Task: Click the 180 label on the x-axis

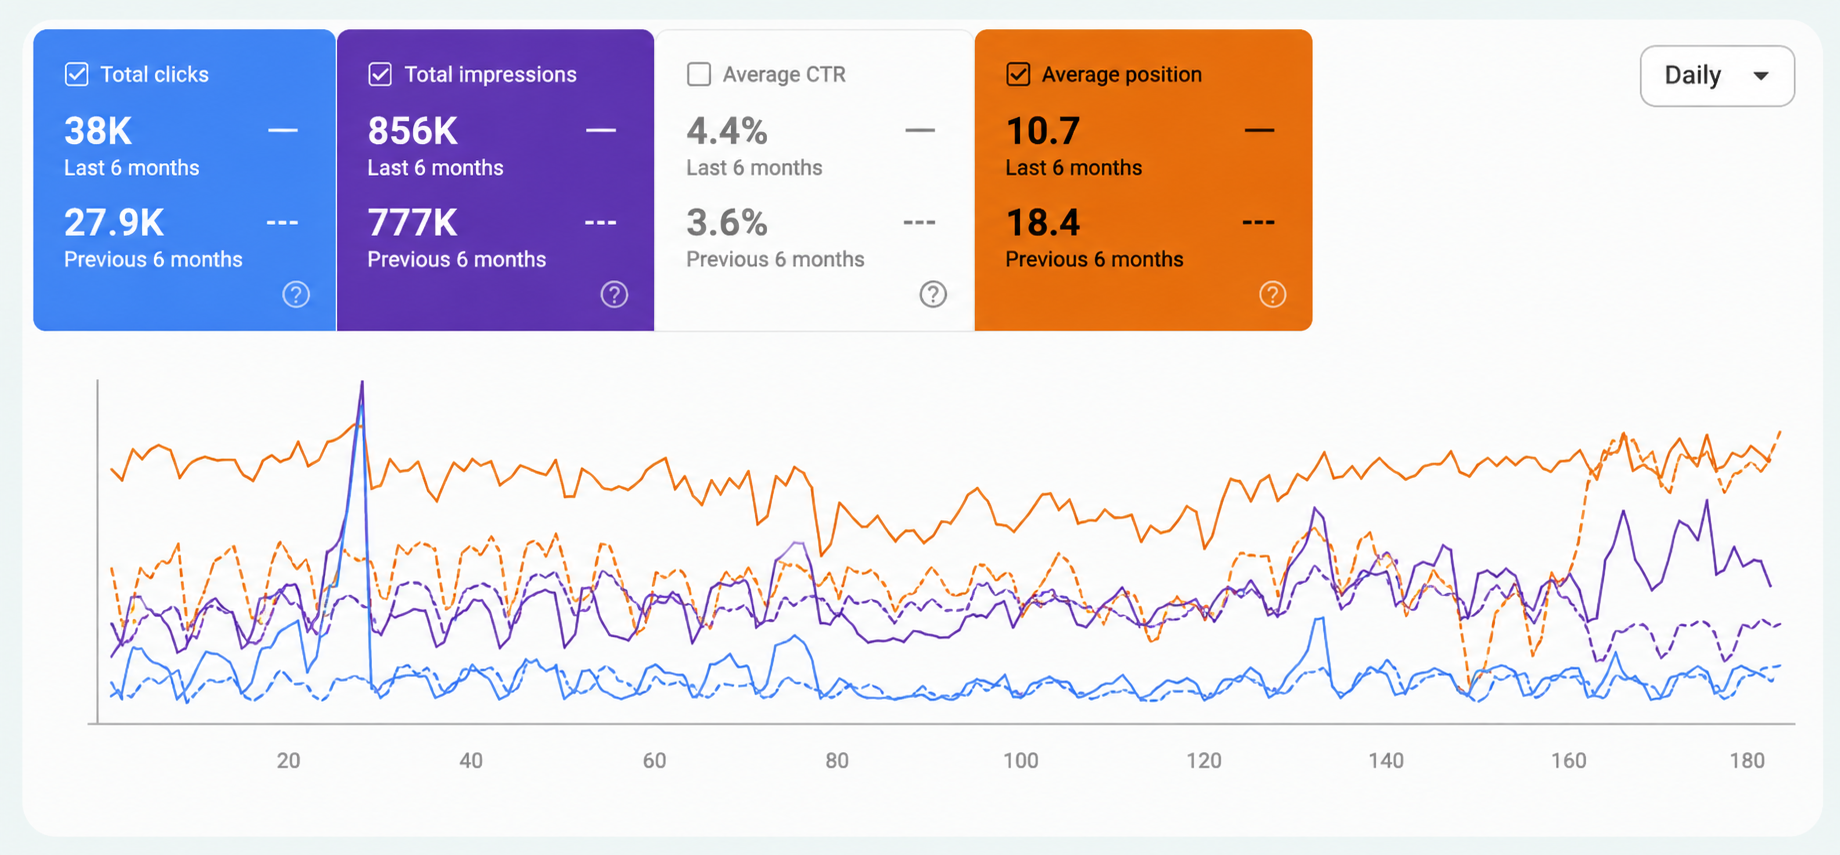Action: click(x=1747, y=761)
